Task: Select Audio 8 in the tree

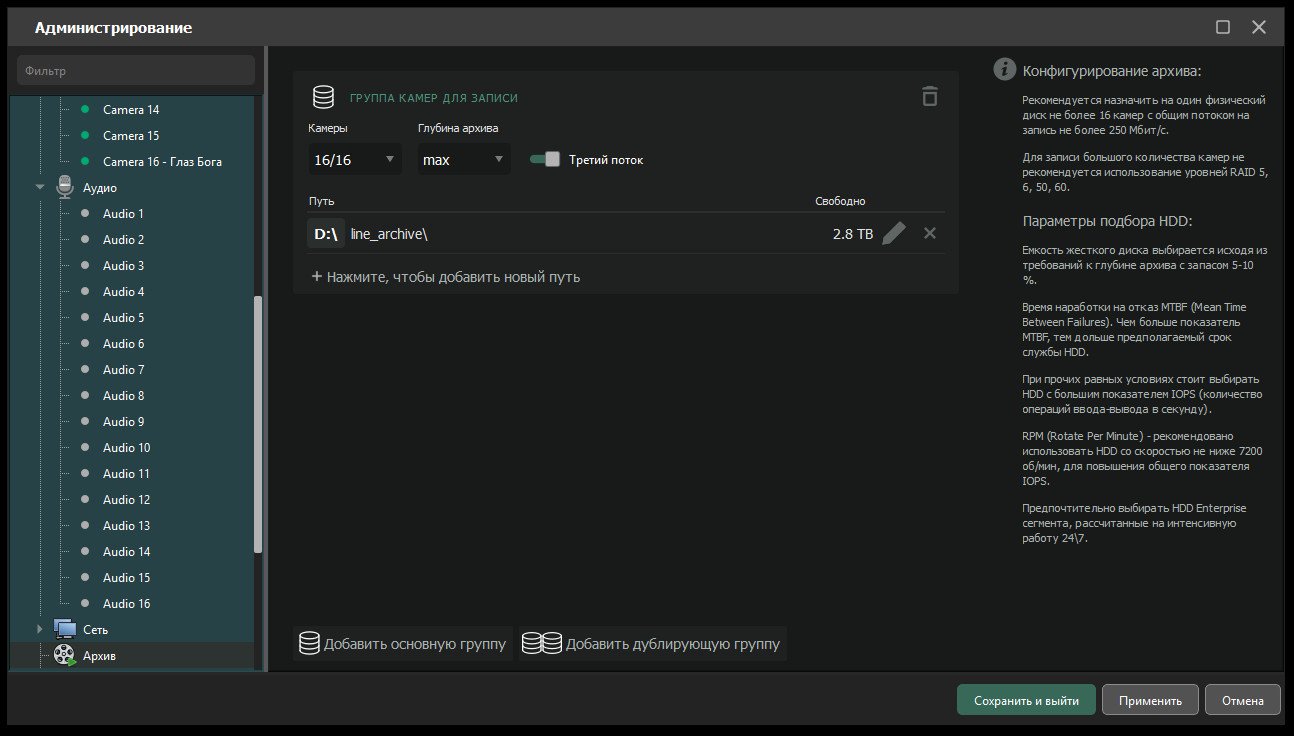Action: 124,395
